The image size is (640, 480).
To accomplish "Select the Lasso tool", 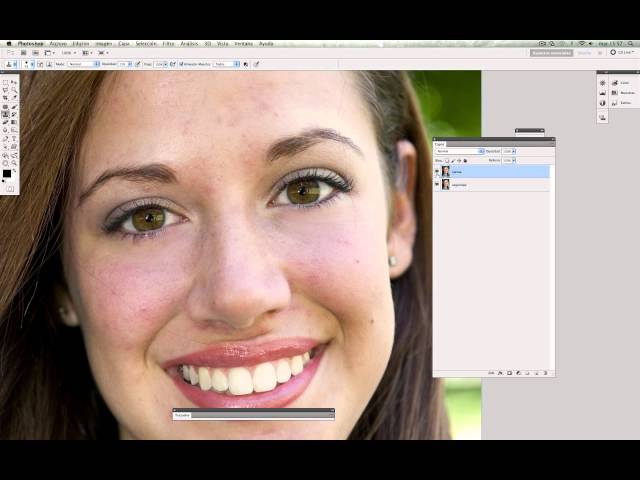I will [5, 90].
